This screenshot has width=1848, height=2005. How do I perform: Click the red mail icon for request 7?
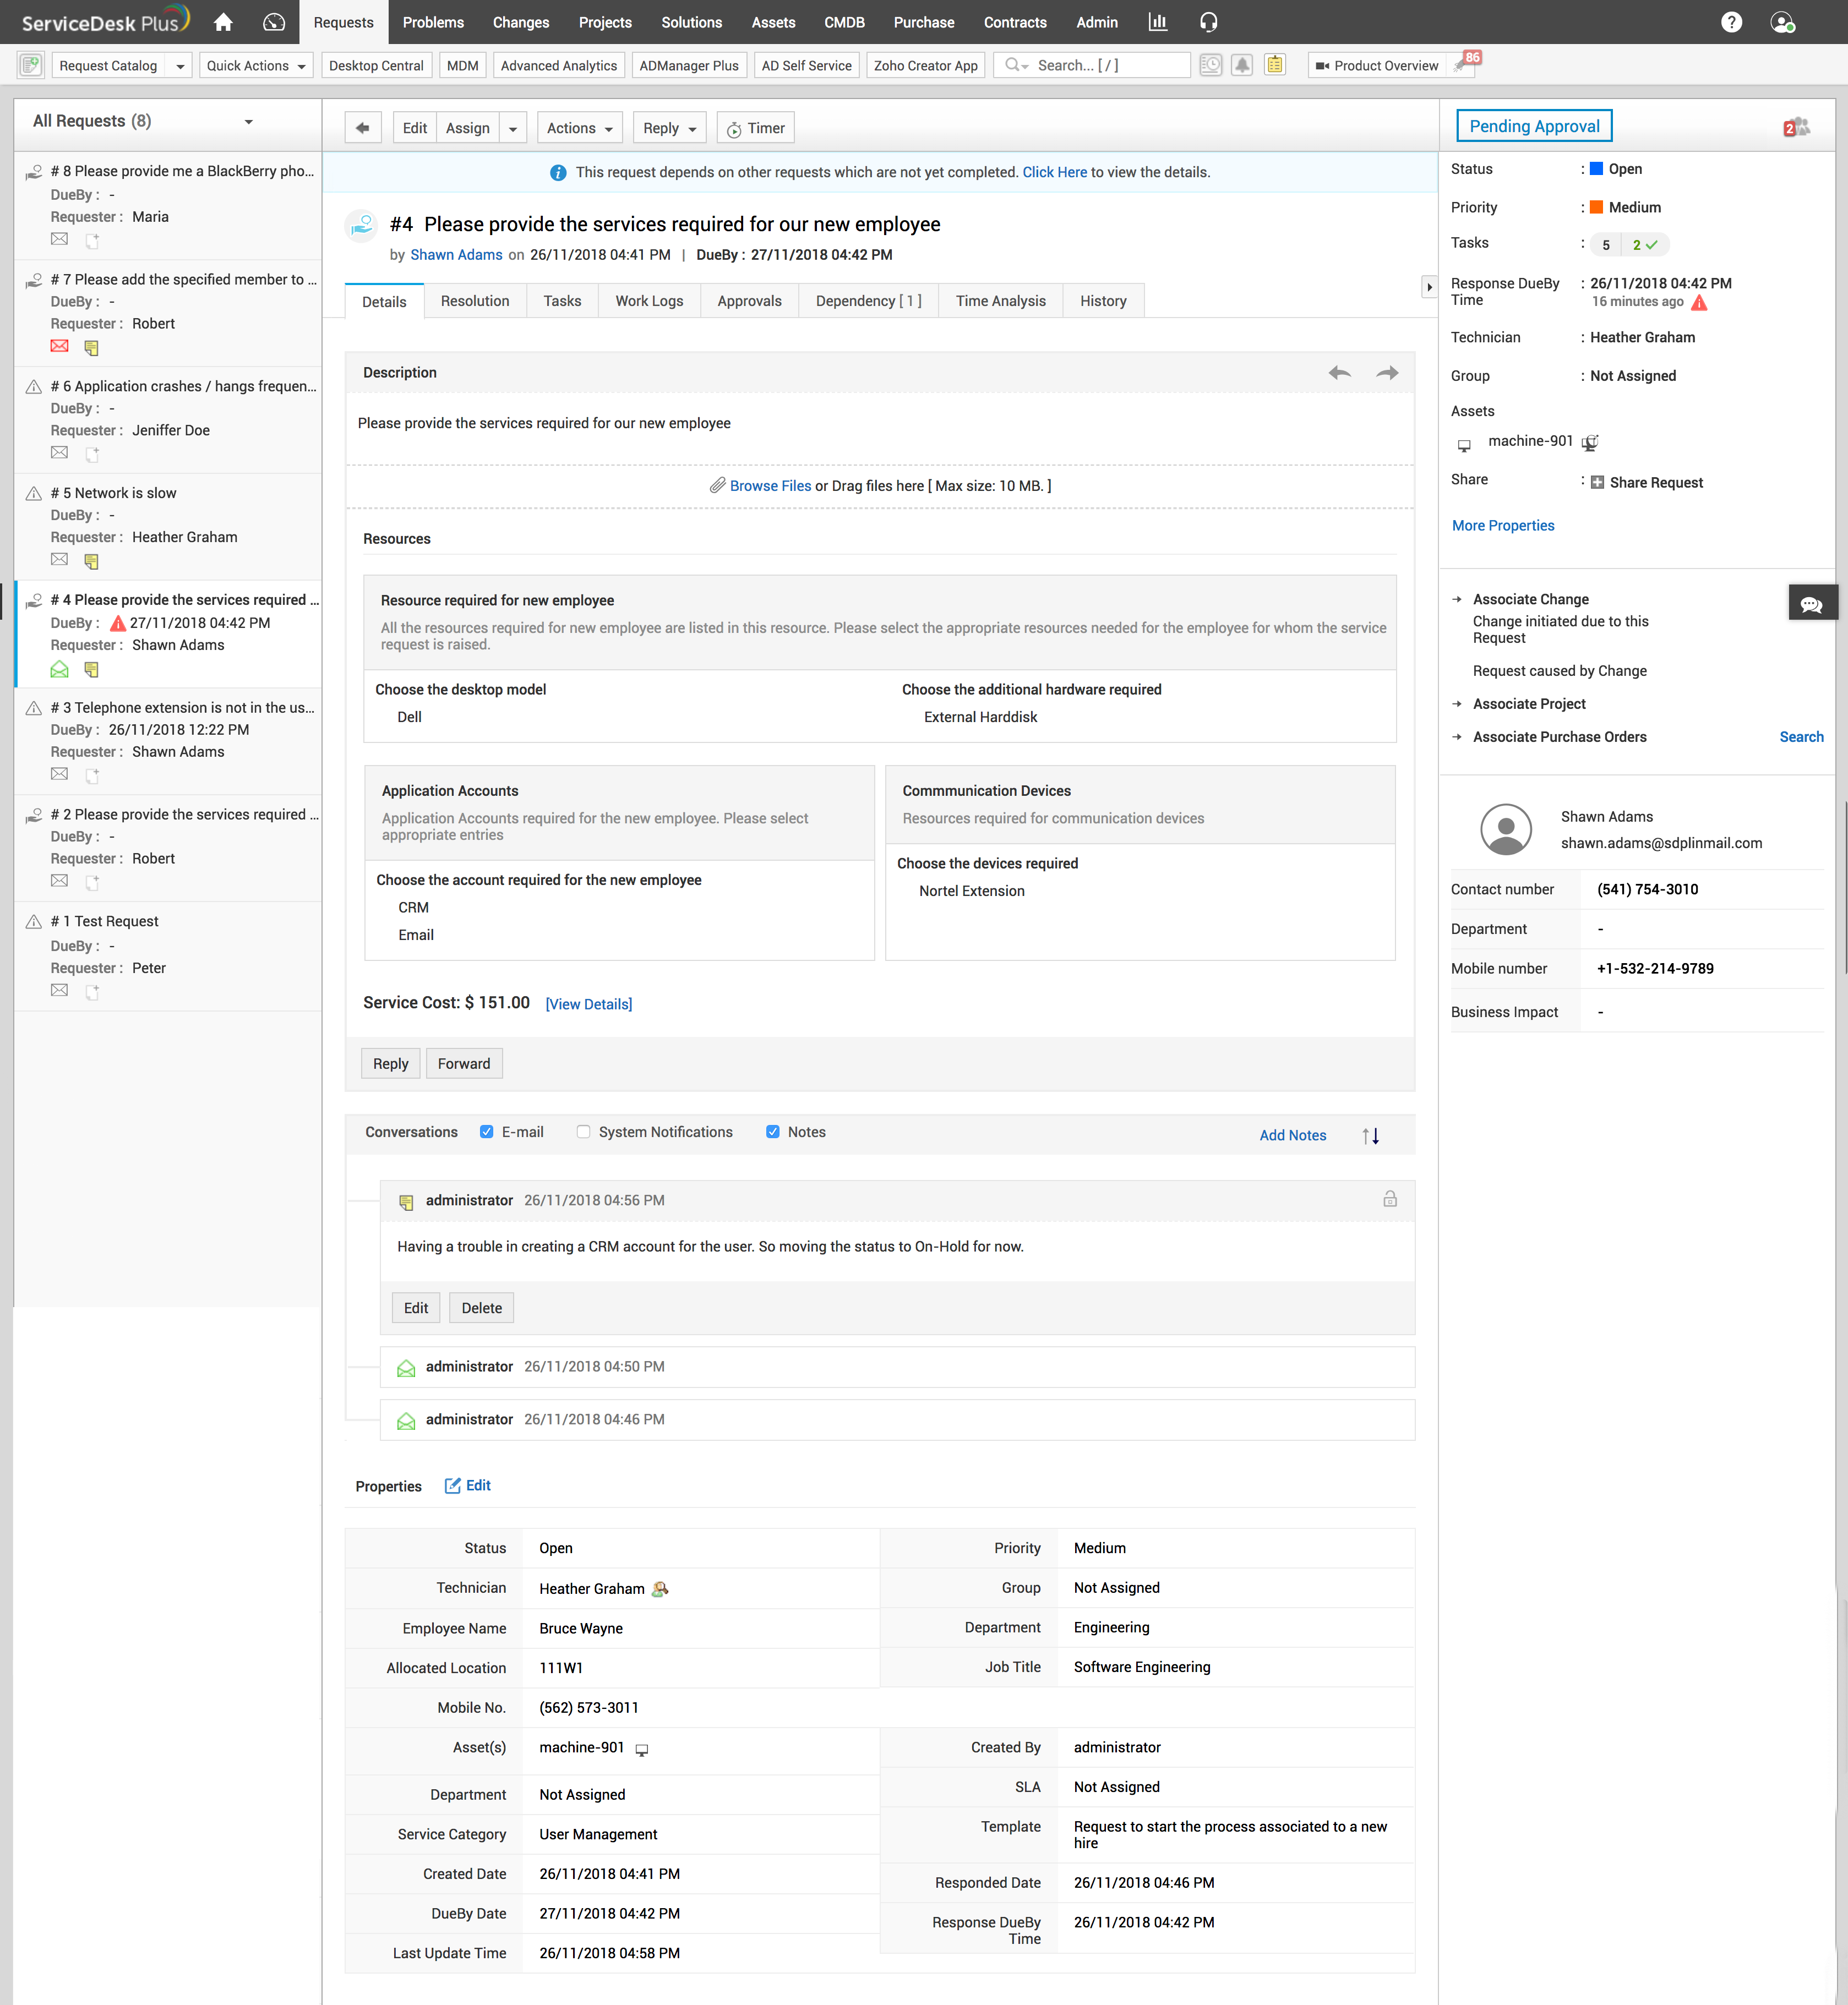pos(60,346)
